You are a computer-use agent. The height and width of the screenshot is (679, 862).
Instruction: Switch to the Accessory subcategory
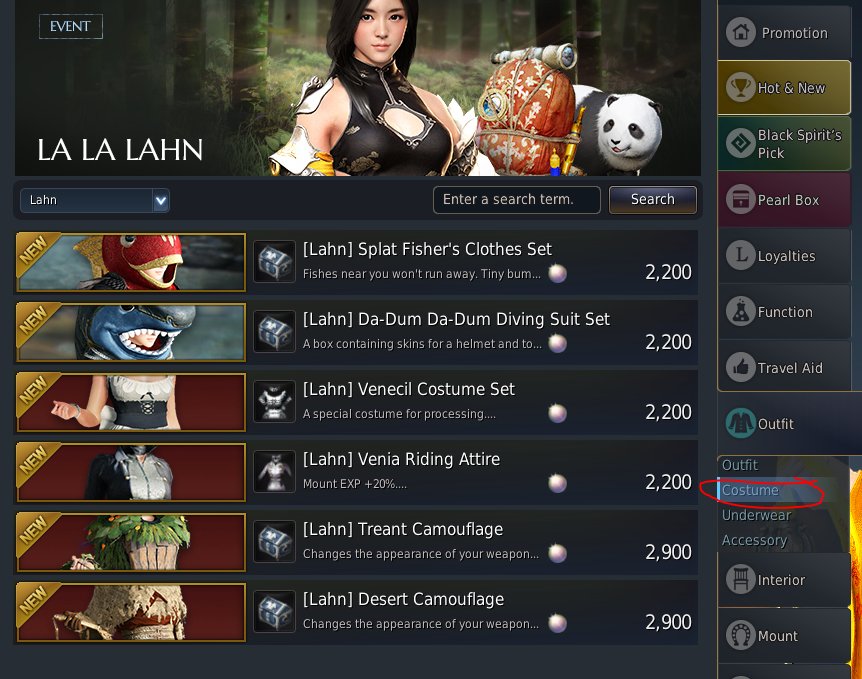[x=754, y=540]
